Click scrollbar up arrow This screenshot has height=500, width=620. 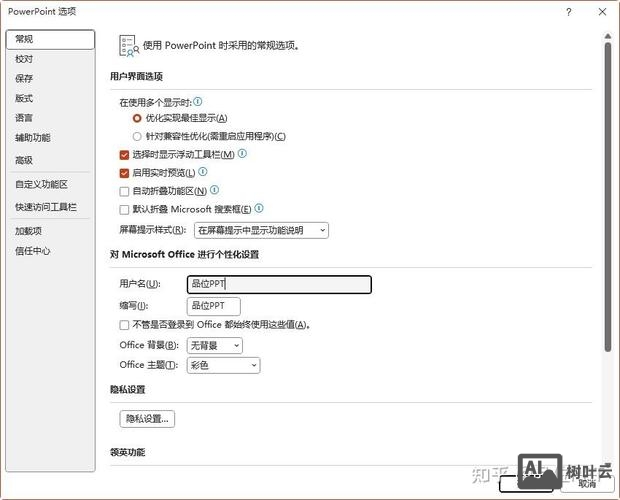coord(608,36)
